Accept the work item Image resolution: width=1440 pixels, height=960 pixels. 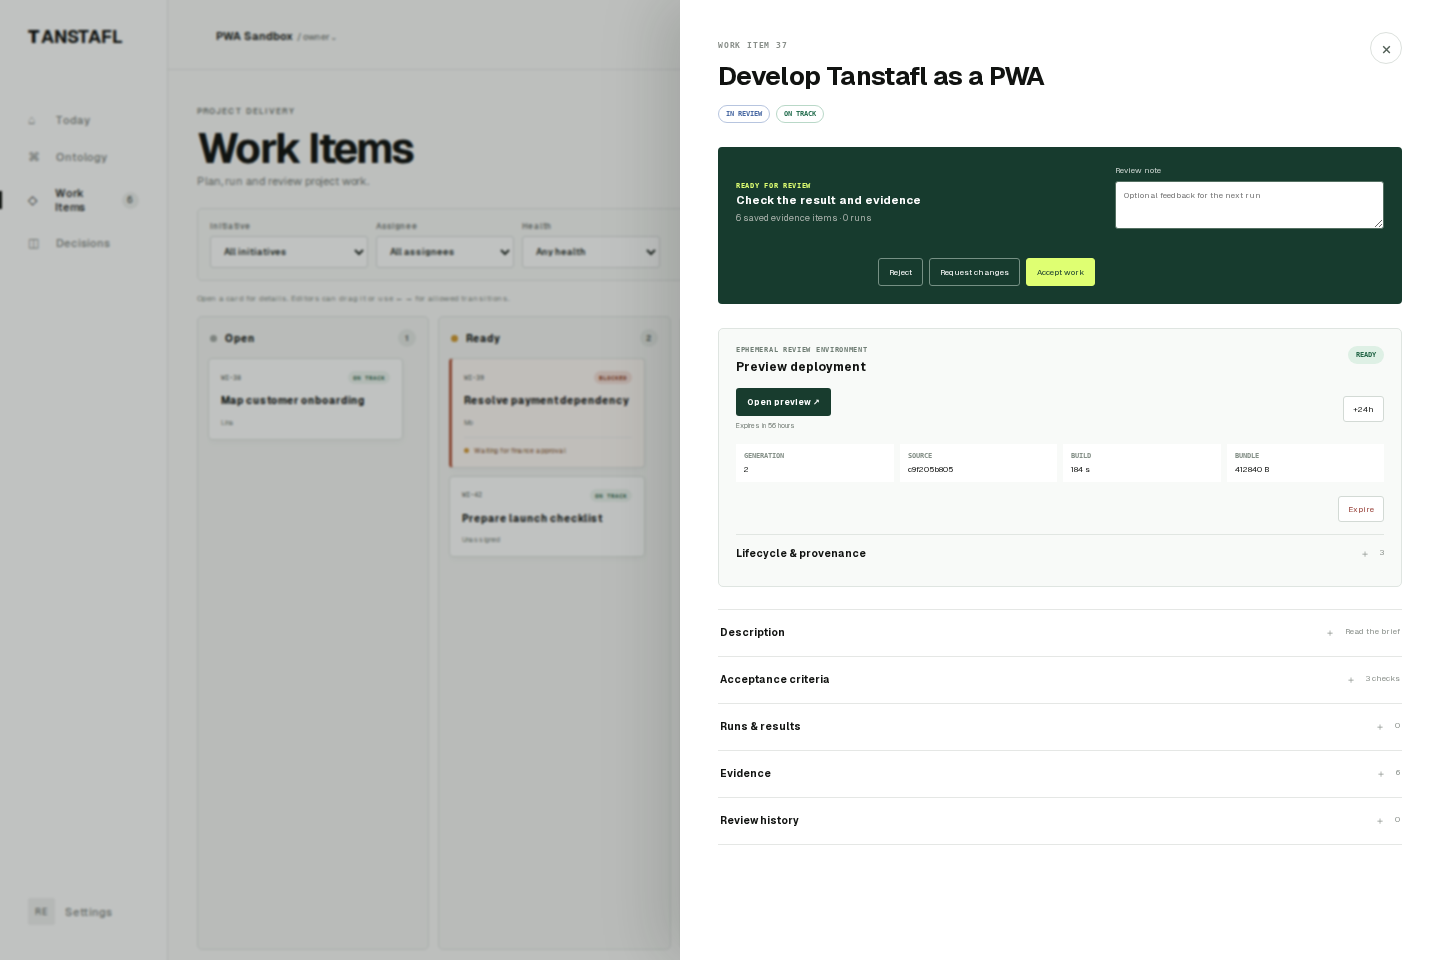pyautogui.click(x=1060, y=272)
